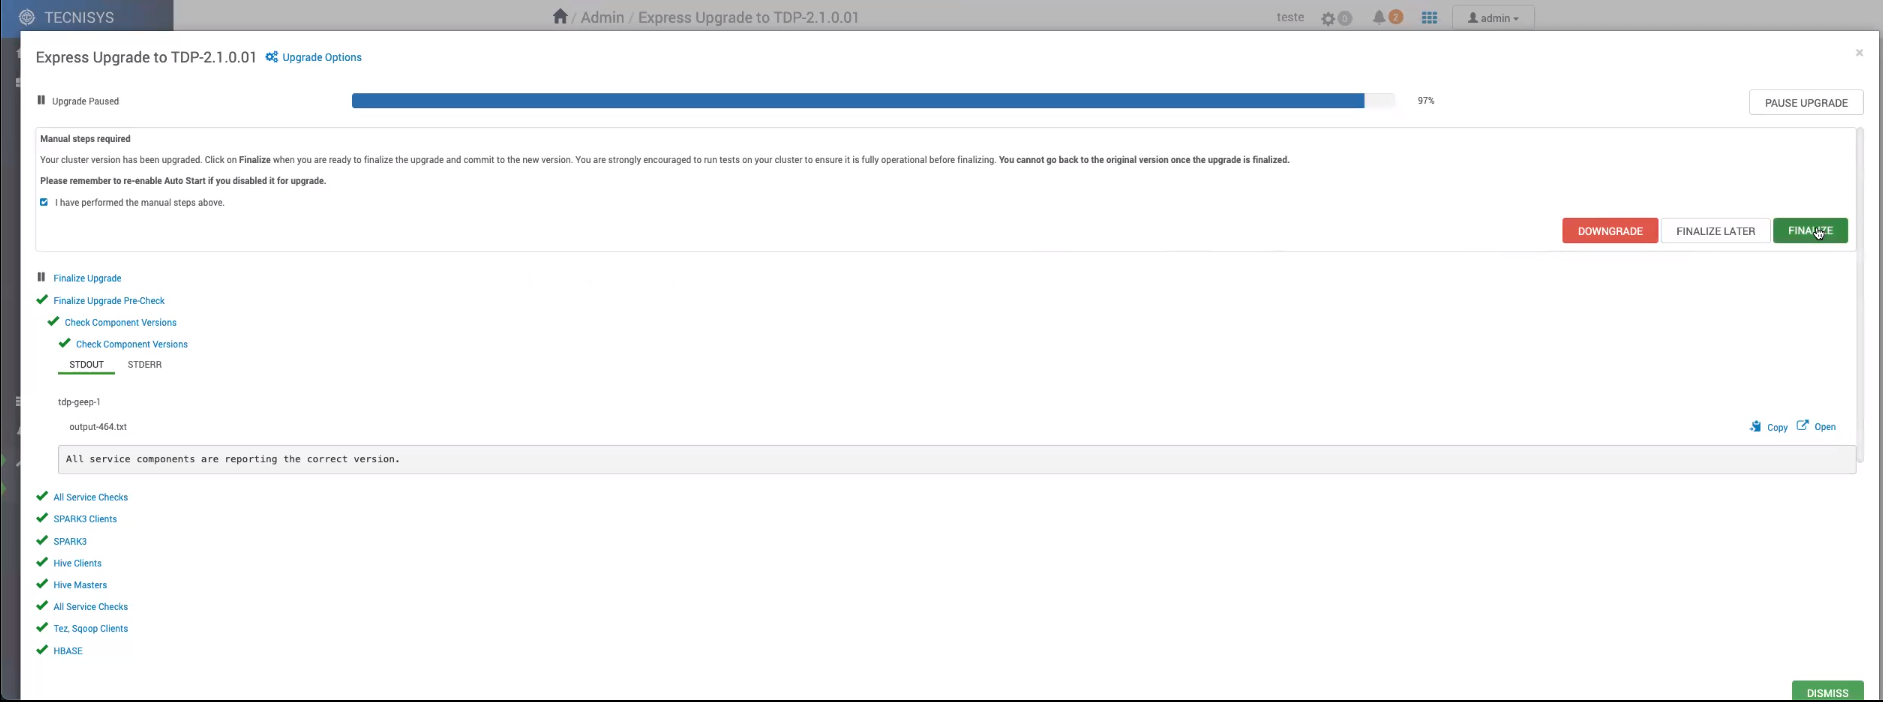Expand the HBASE group
The height and width of the screenshot is (702, 1883).
click(x=68, y=651)
